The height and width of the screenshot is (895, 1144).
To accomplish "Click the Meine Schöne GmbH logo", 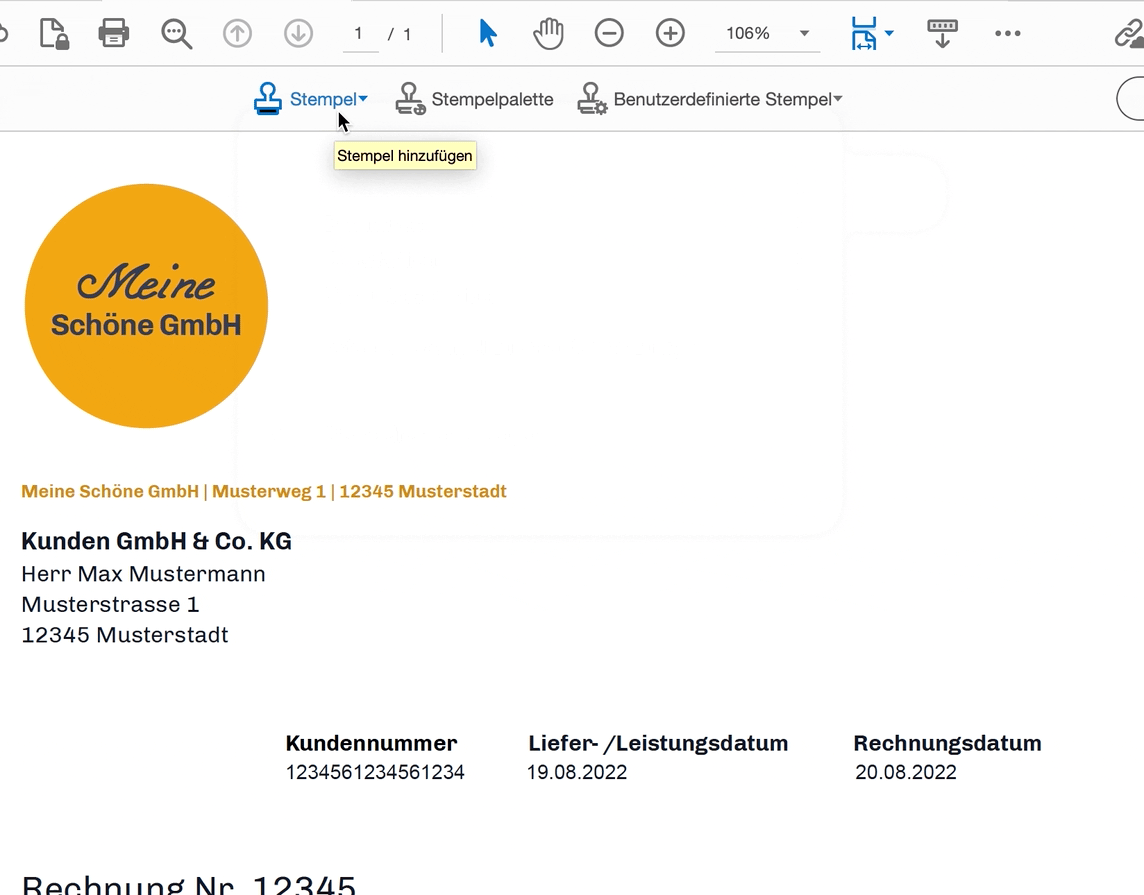I will pos(146,306).
